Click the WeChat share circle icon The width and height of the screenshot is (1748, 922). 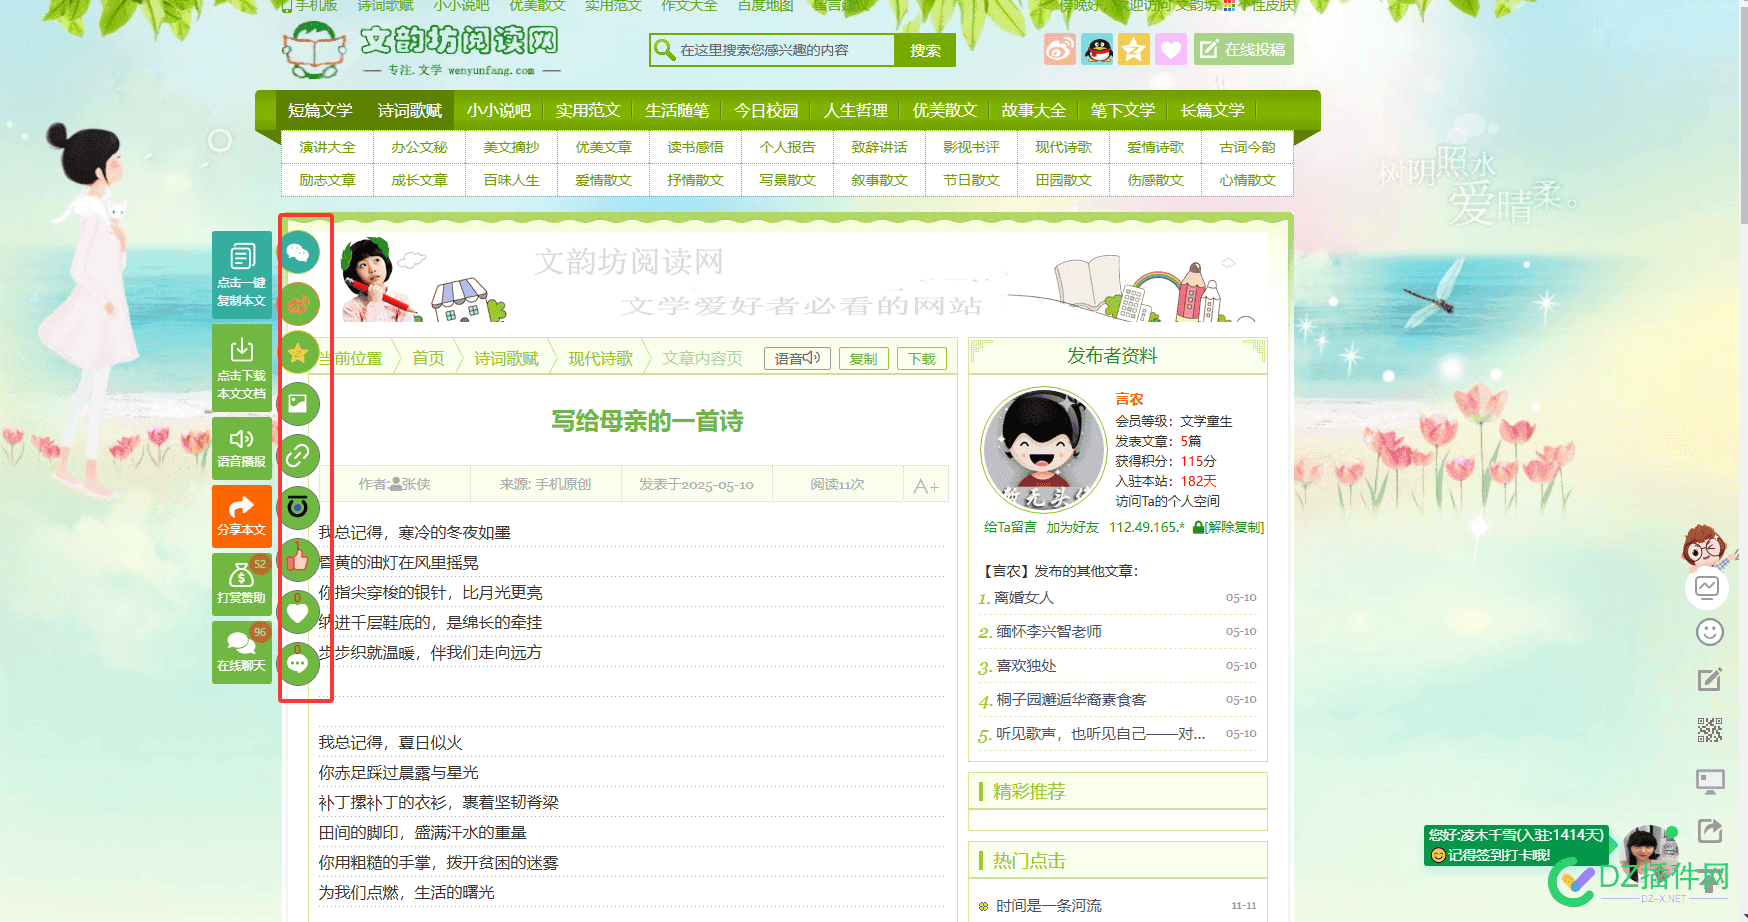pos(298,252)
